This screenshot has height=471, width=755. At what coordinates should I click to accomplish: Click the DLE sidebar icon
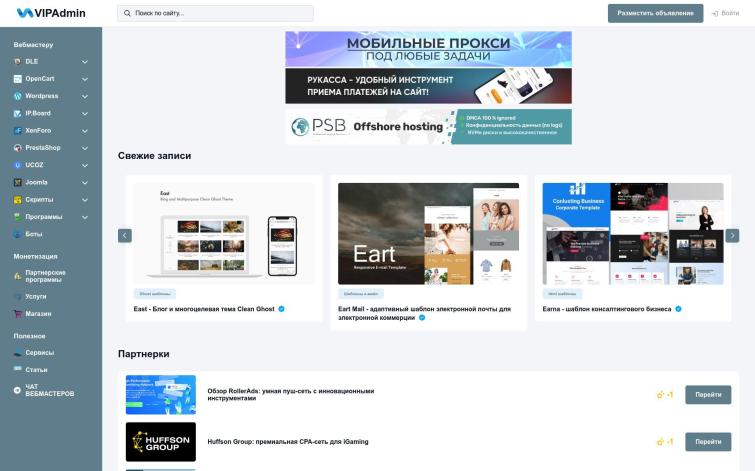17,62
